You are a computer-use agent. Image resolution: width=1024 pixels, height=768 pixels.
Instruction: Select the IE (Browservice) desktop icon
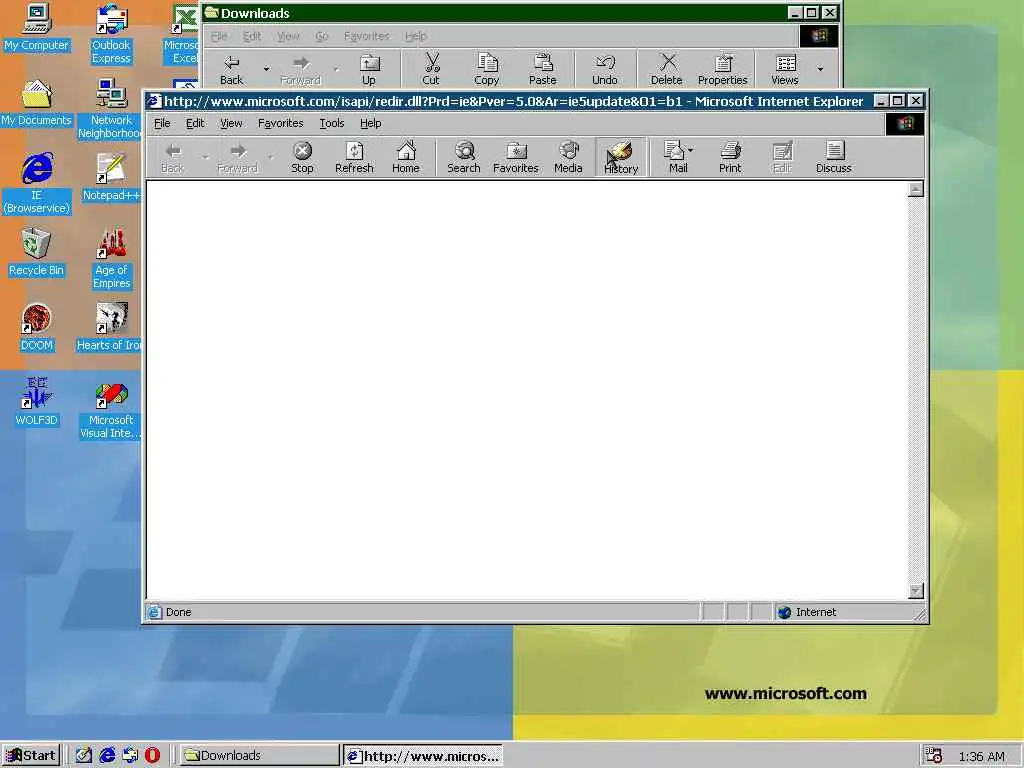point(36,184)
